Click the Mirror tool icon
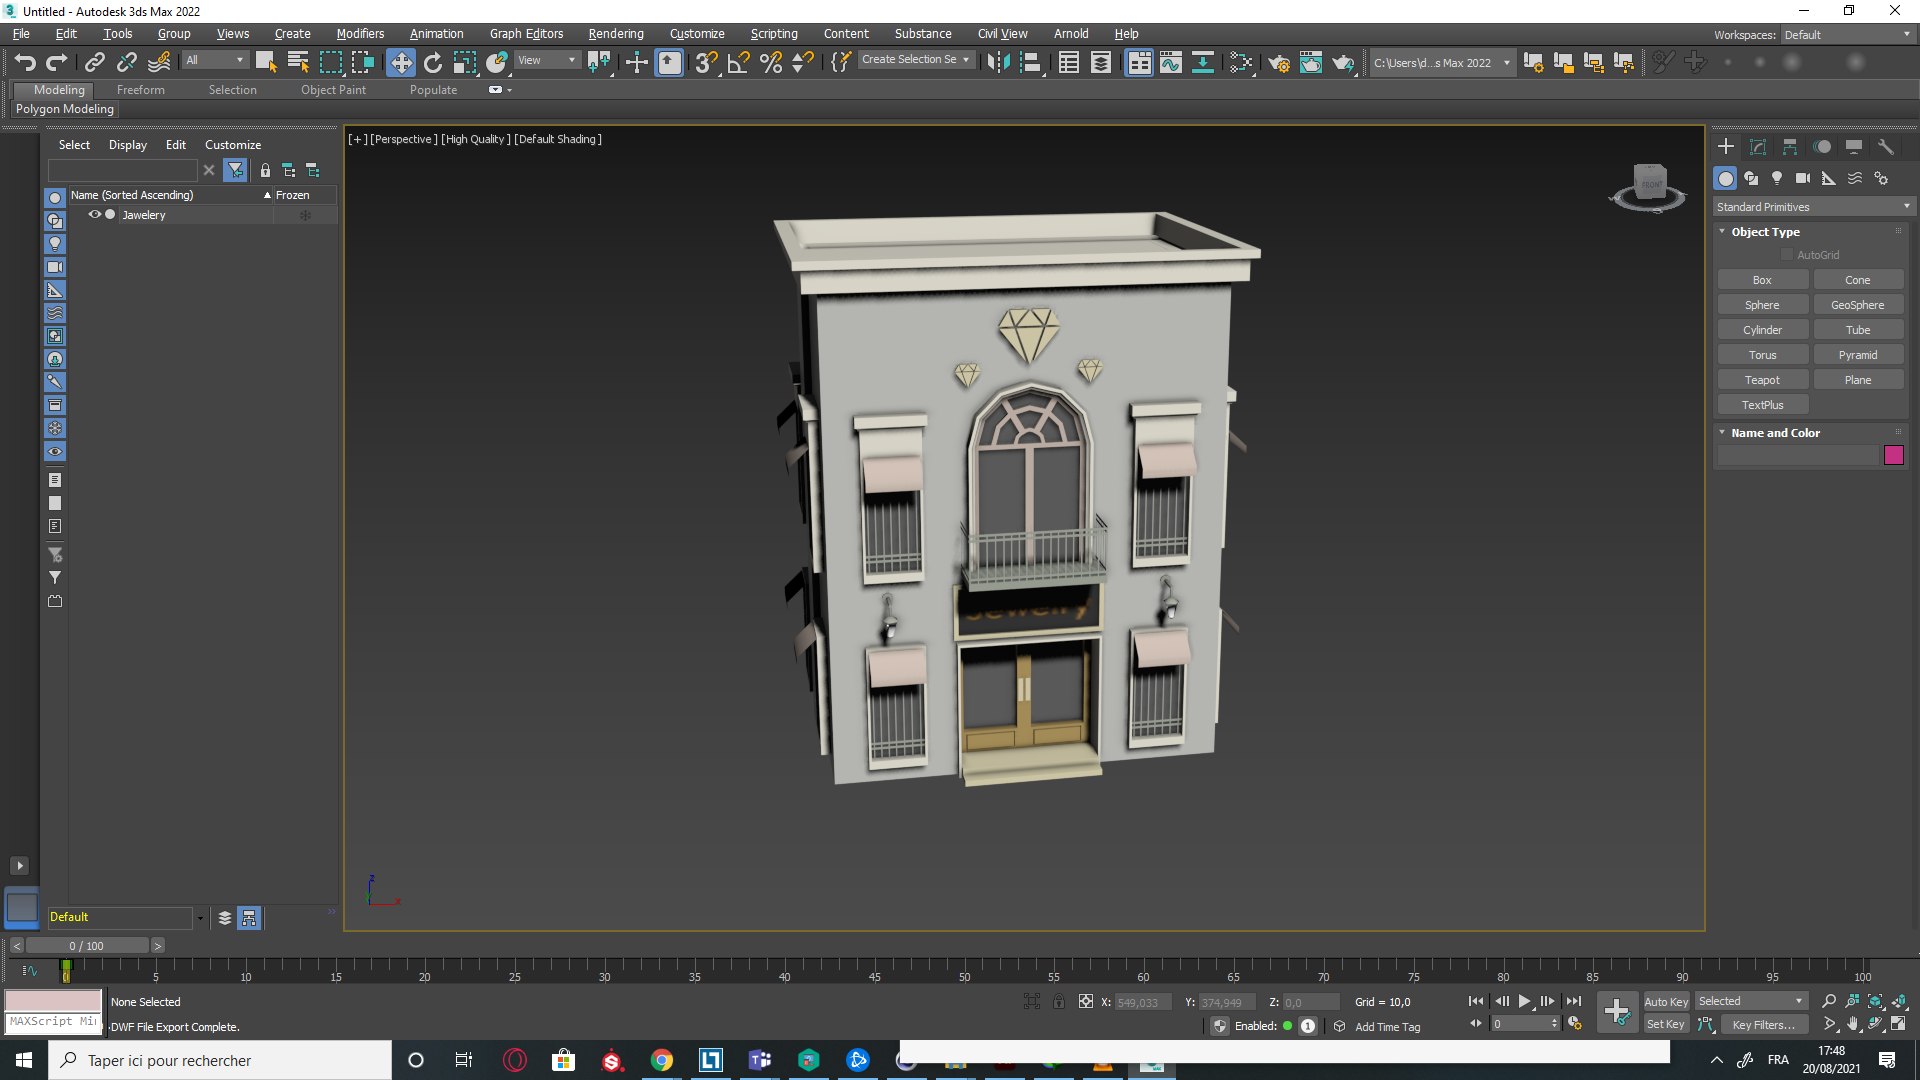 coord(998,62)
